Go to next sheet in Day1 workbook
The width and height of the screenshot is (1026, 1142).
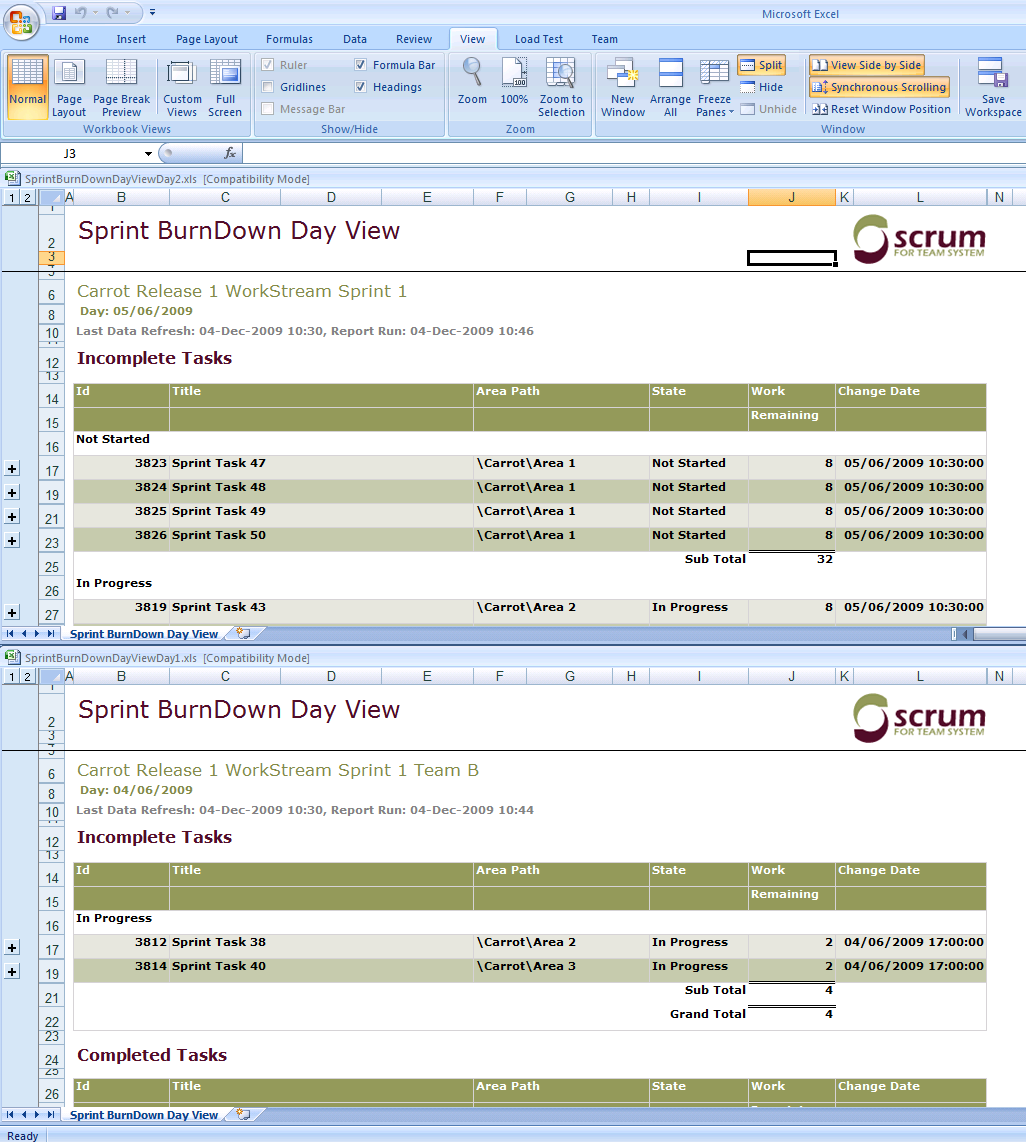click(x=36, y=1114)
